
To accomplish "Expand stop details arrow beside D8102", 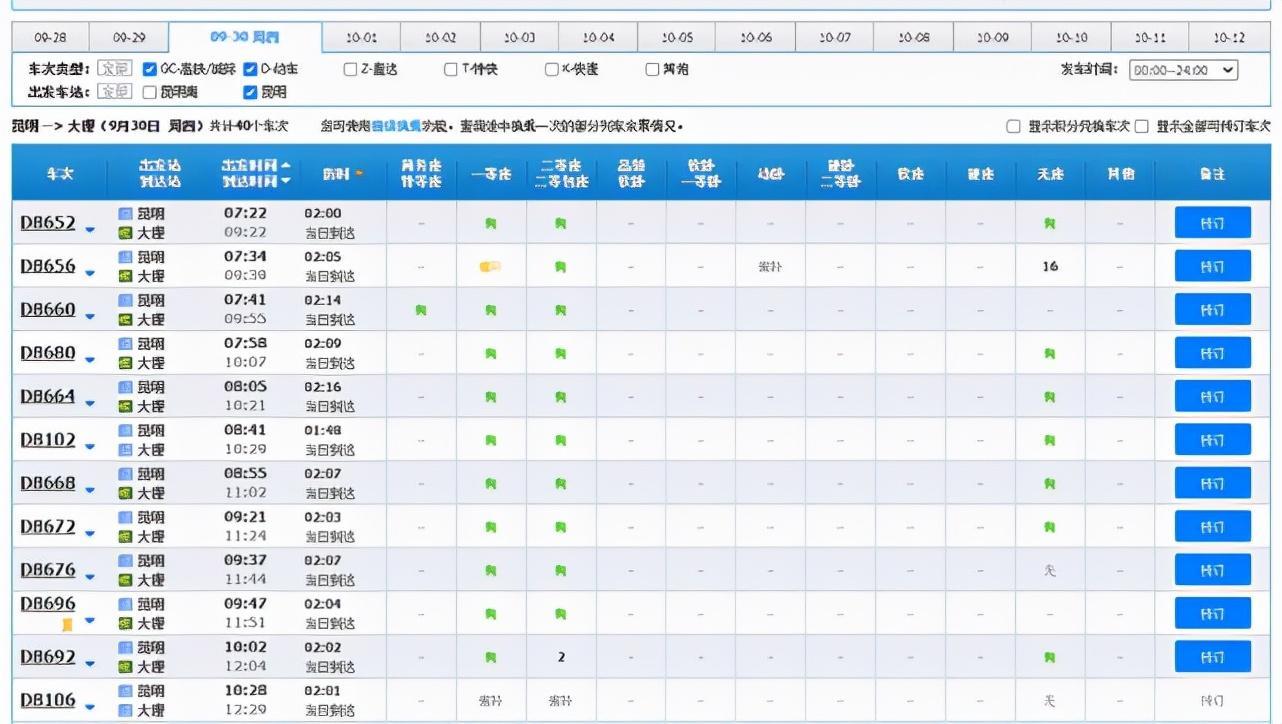I will coord(90,447).
